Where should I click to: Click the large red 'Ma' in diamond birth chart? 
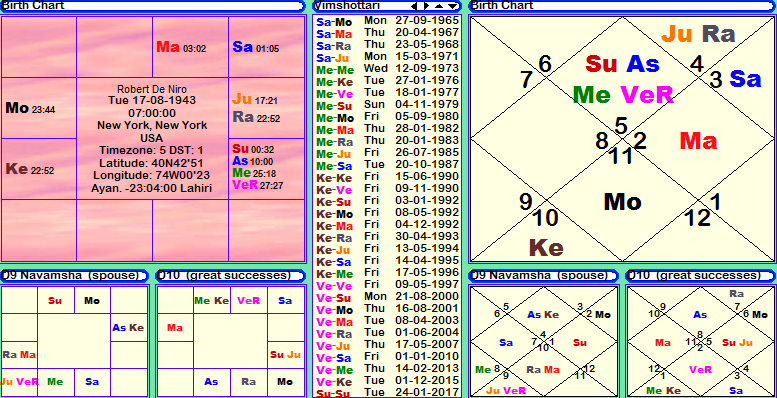(x=698, y=141)
